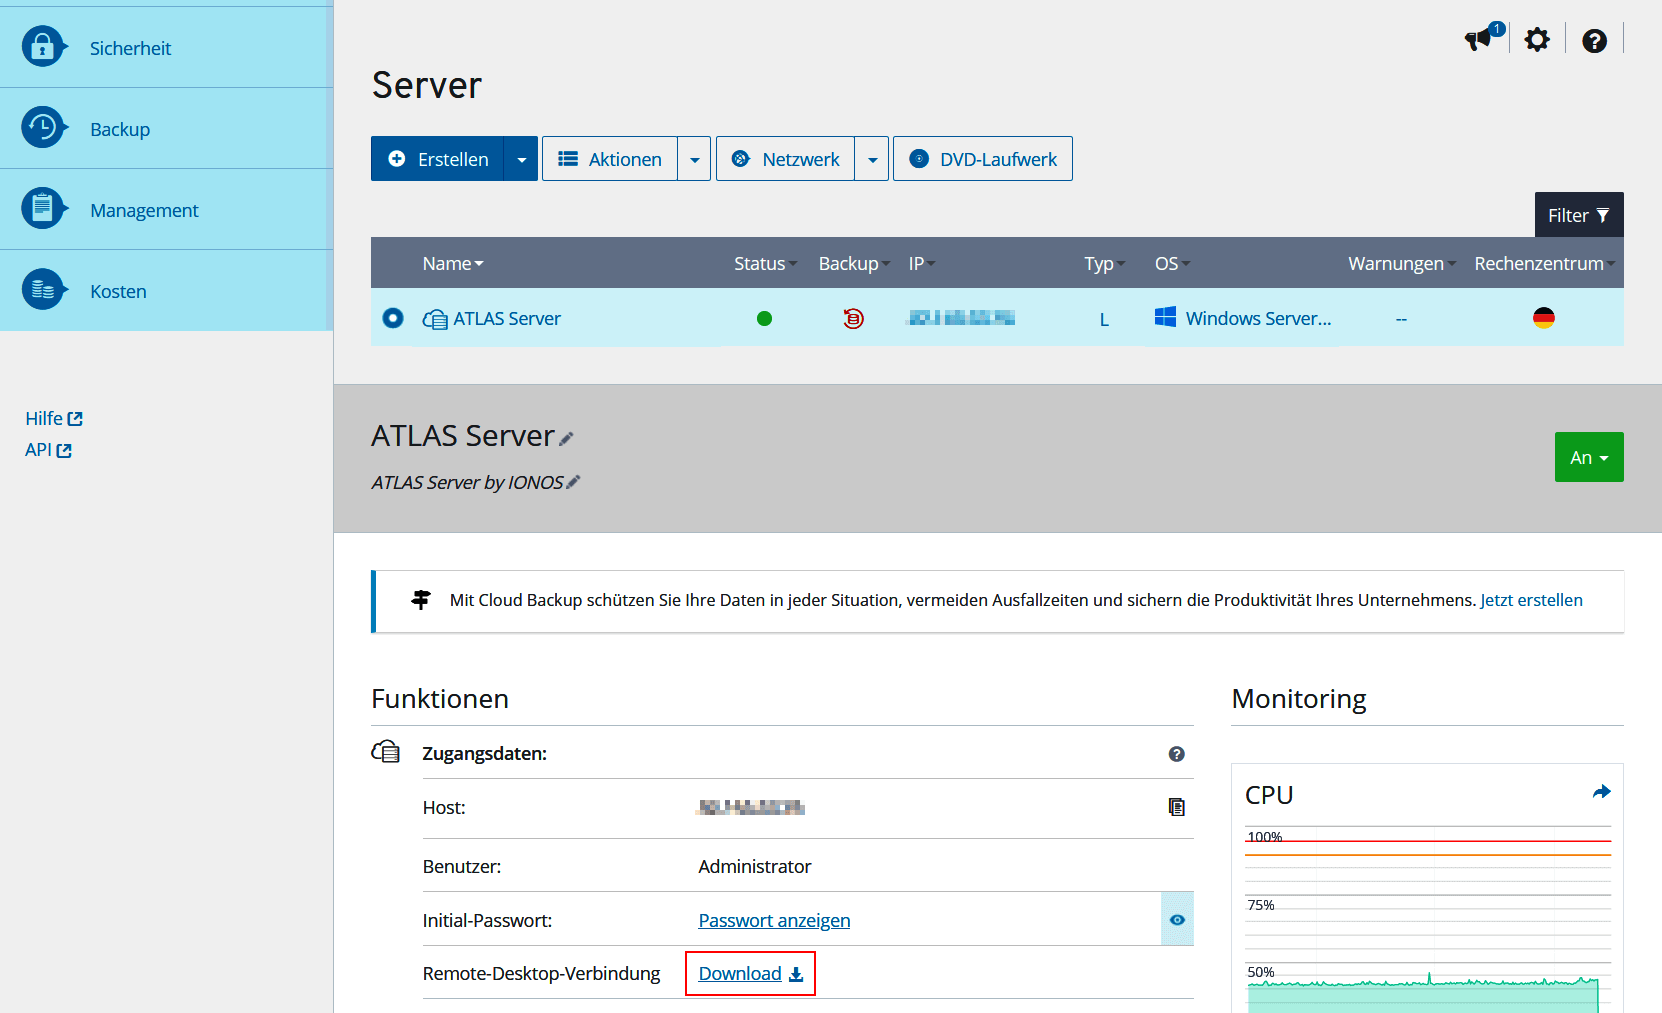Image resolution: width=1662 pixels, height=1013 pixels.
Task: Select the ATLAS Server radio button
Action: coord(393,318)
